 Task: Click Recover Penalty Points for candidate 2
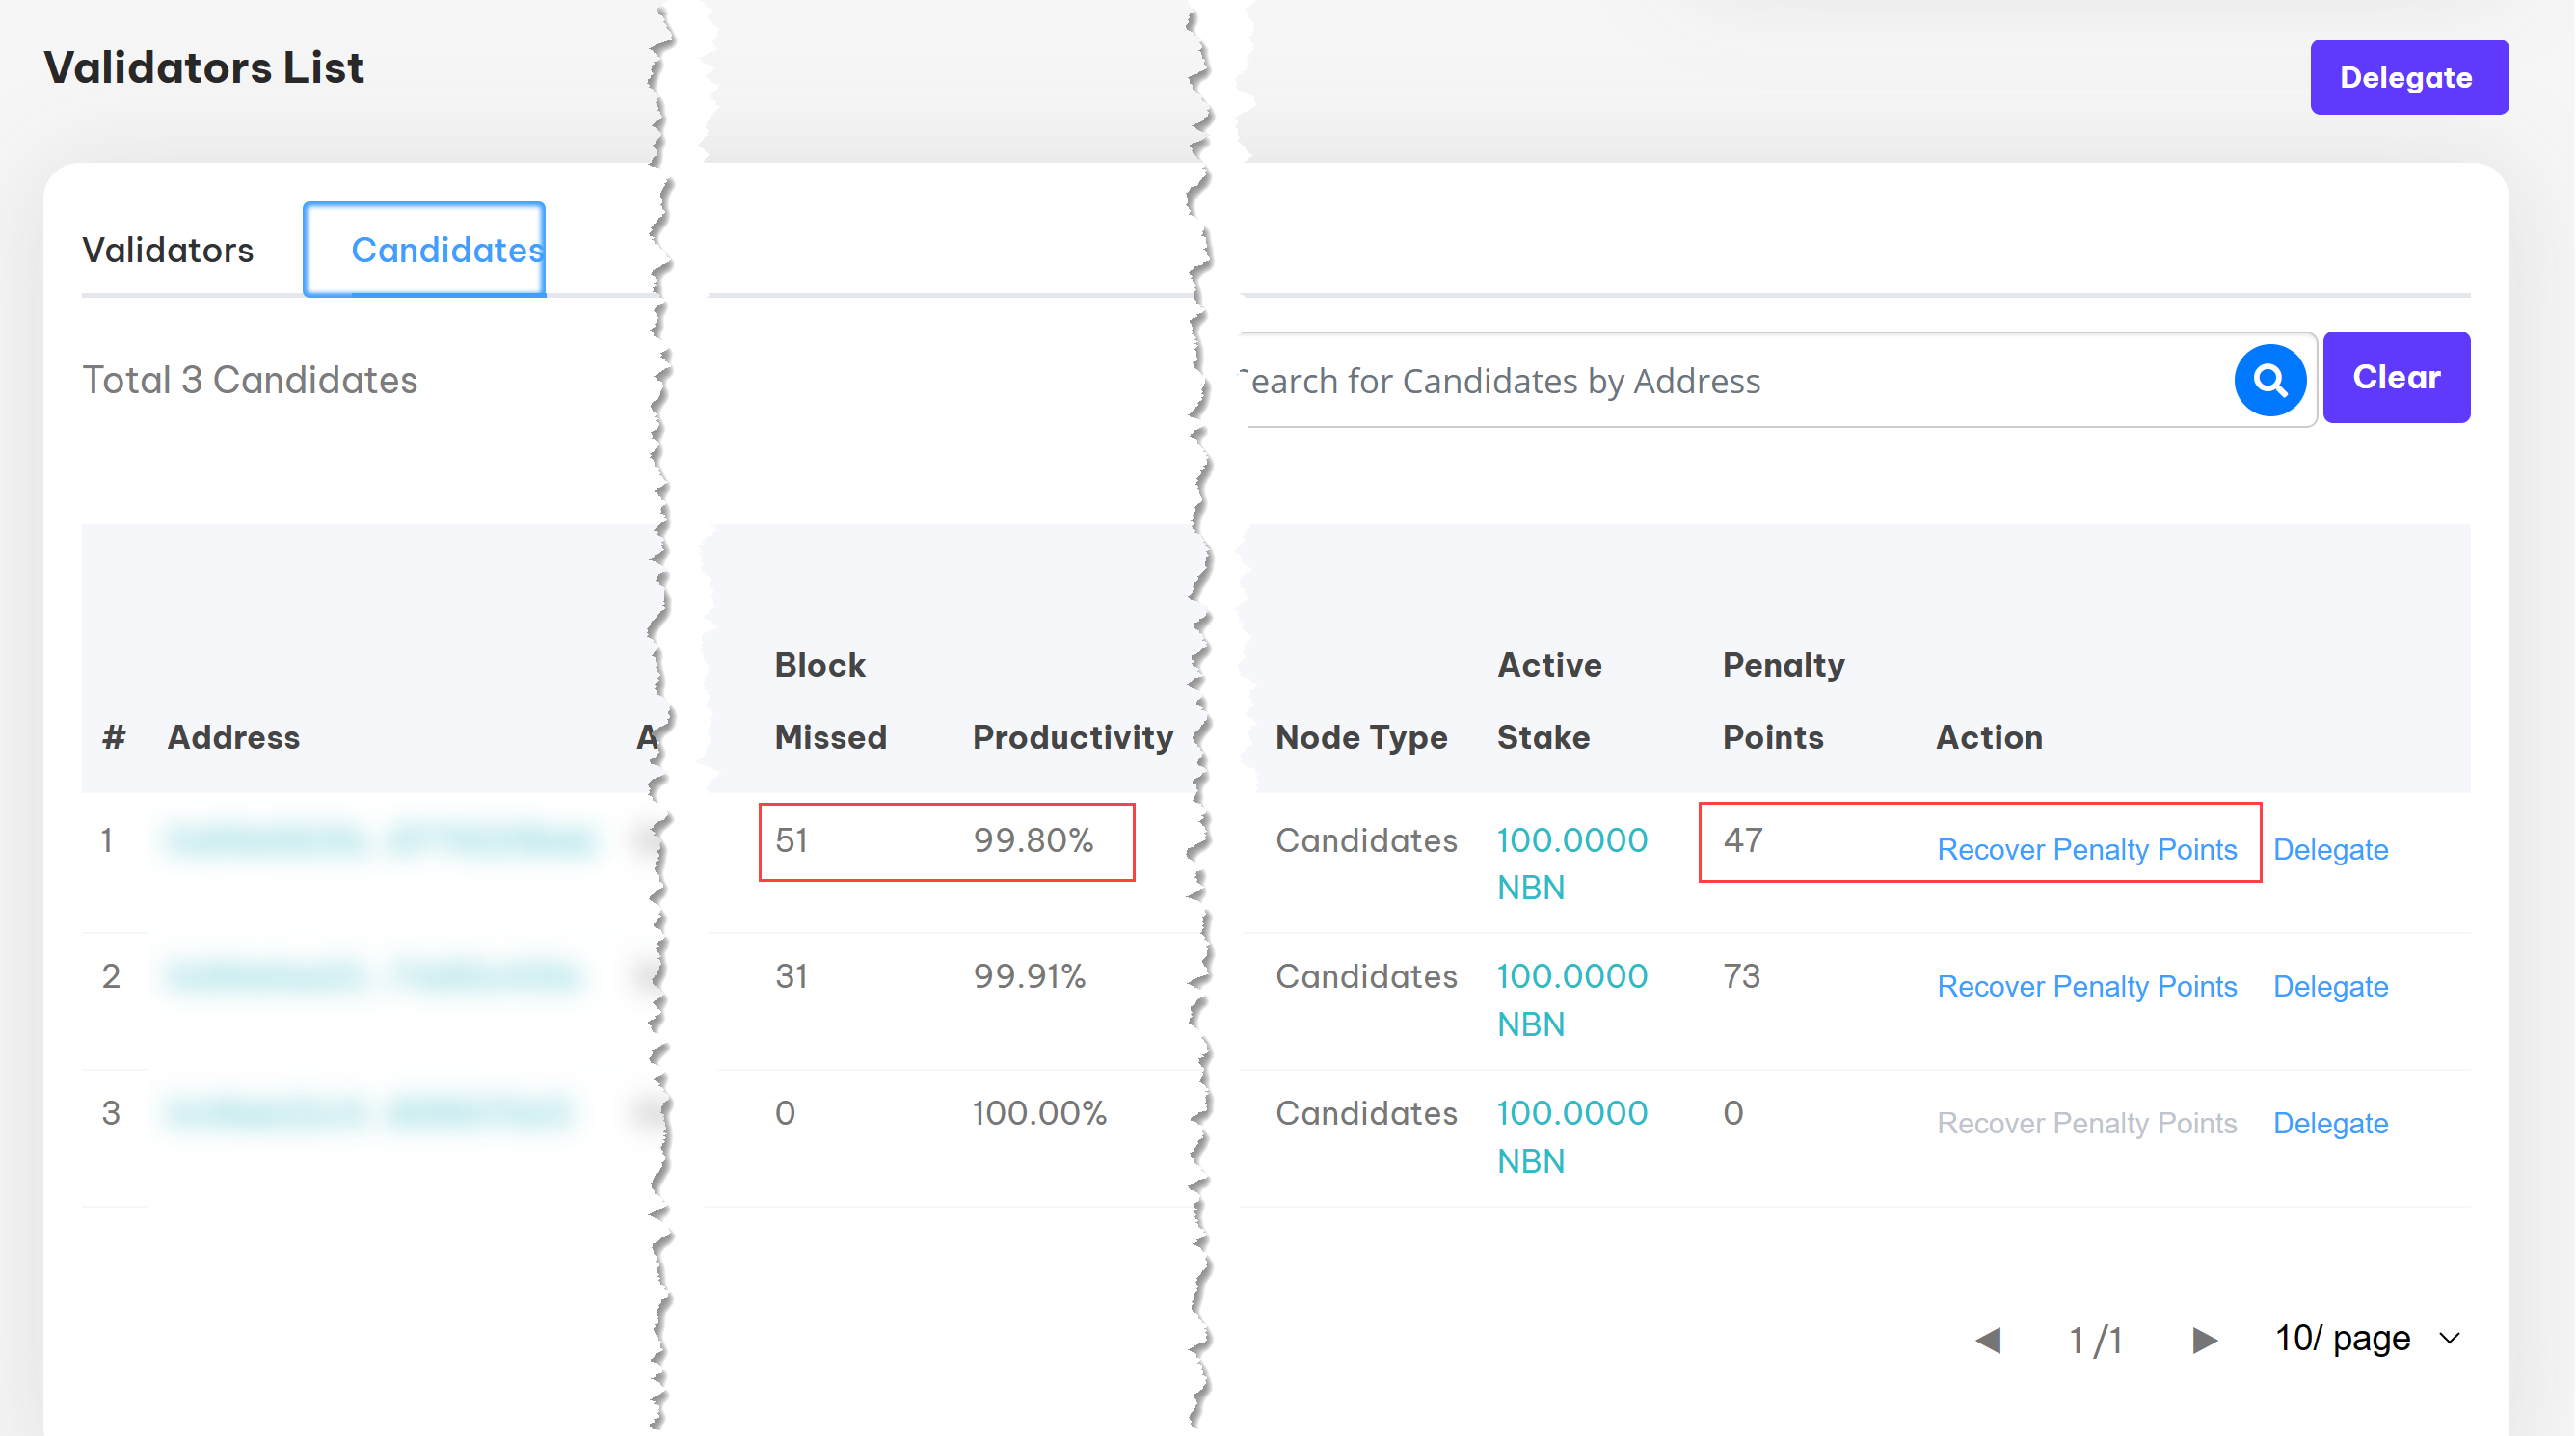click(2088, 985)
